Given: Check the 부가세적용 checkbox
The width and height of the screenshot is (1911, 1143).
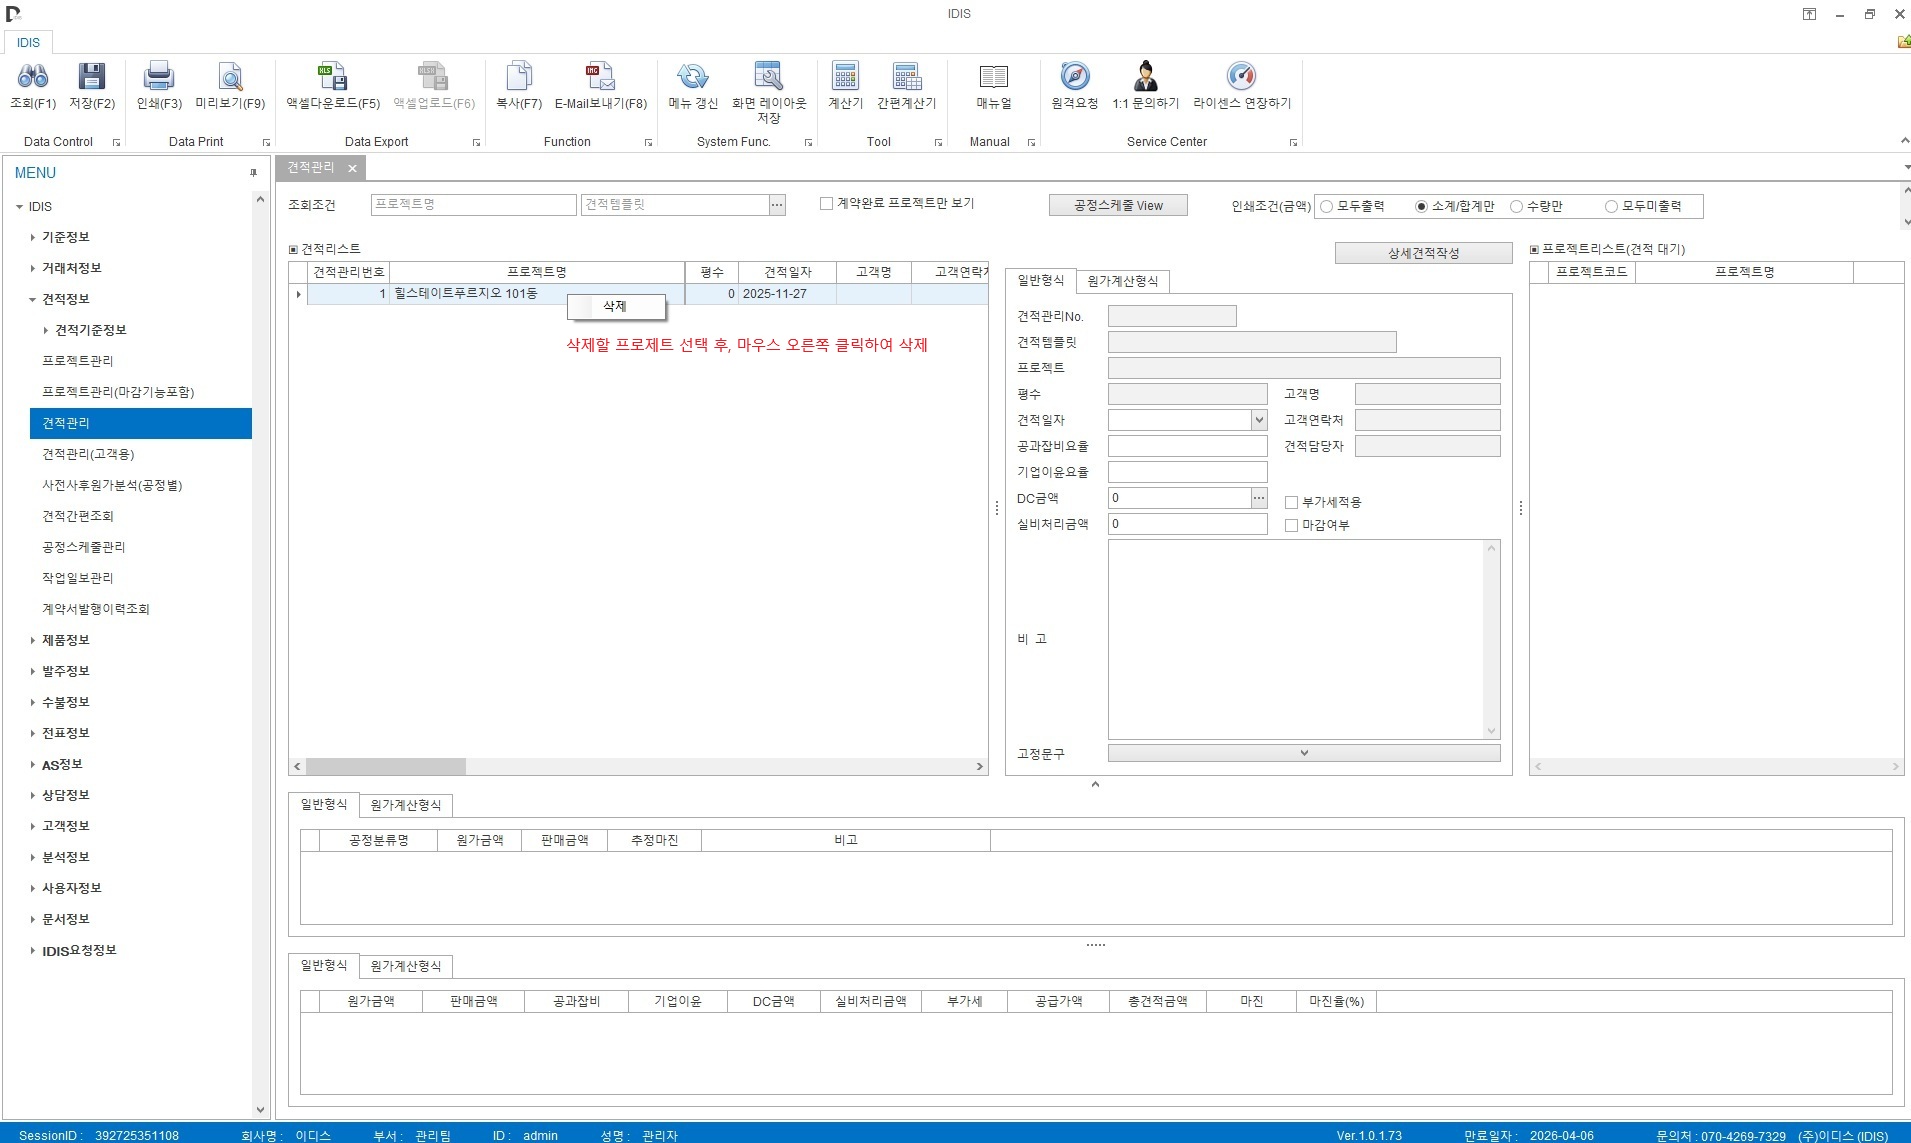Looking at the screenshot, I should [1291, 503].
